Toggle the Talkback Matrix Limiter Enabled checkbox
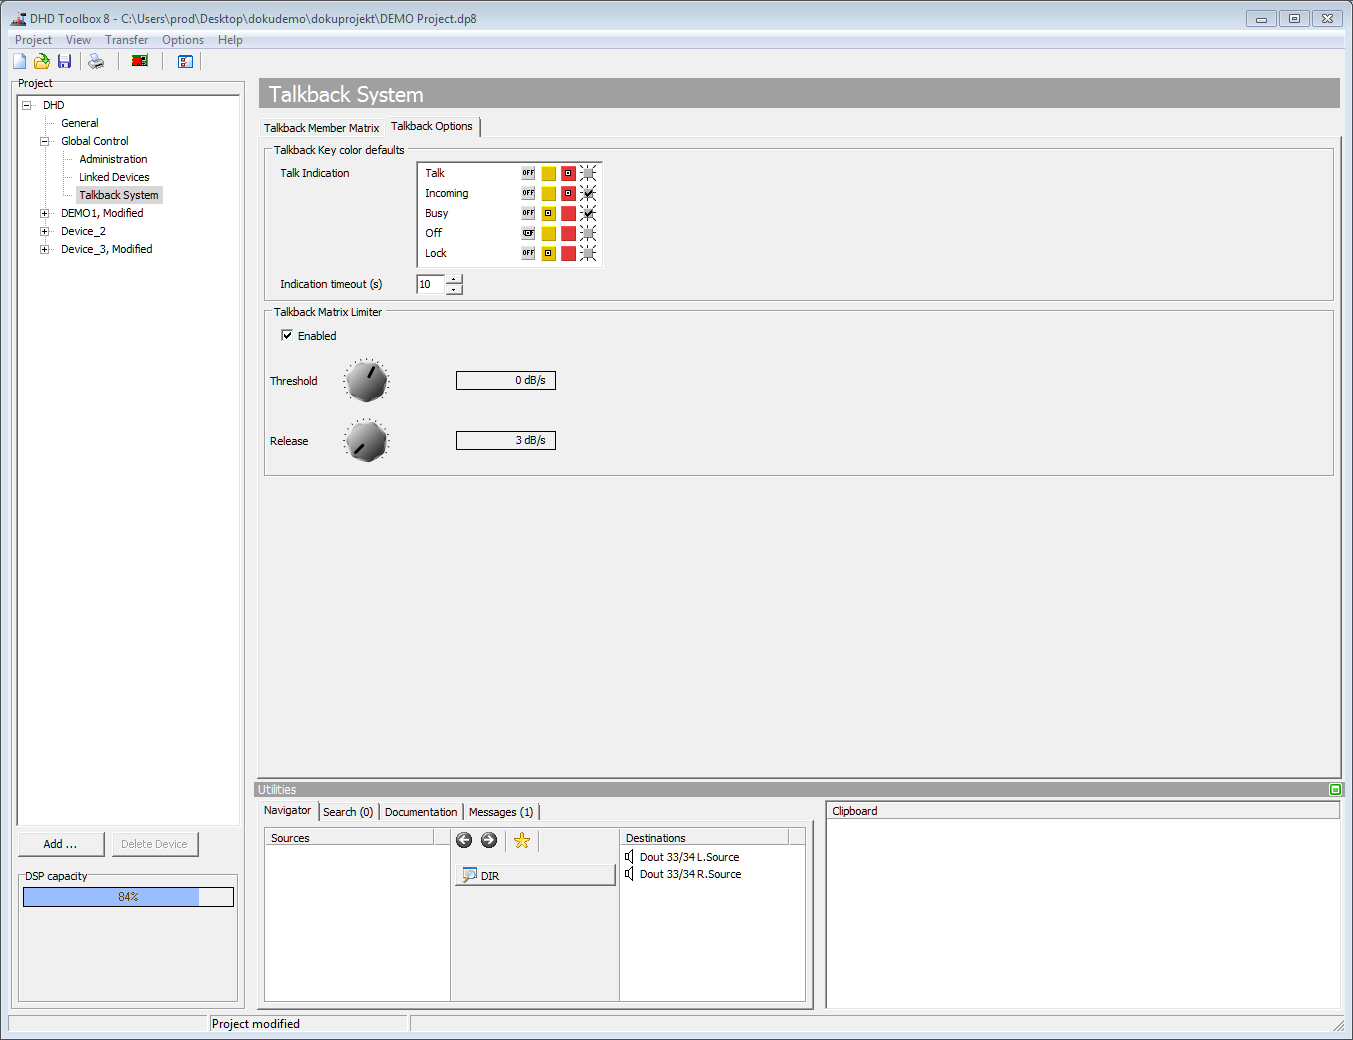The width and height of the screenshot is (1353, 1040). [287, 335]
